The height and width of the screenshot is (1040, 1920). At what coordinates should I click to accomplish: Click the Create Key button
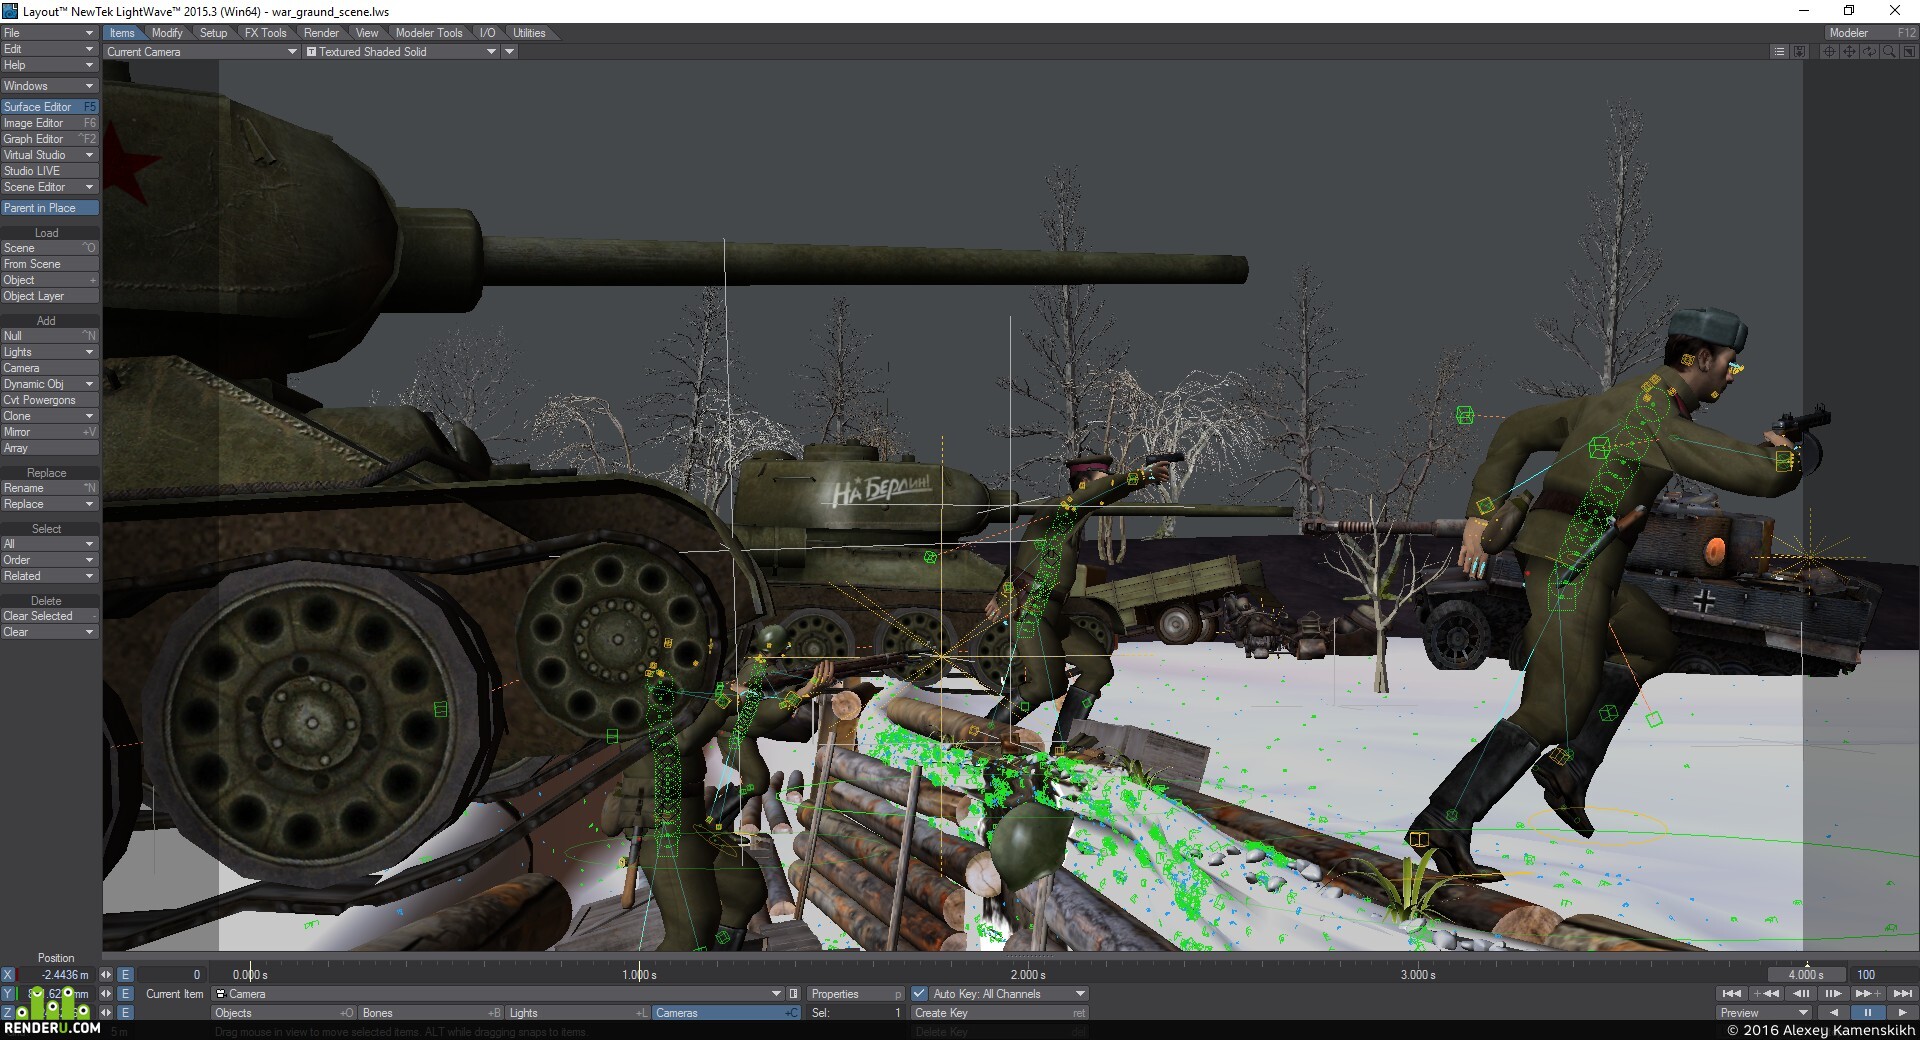pyautogui.click(x=999, y=1013)
